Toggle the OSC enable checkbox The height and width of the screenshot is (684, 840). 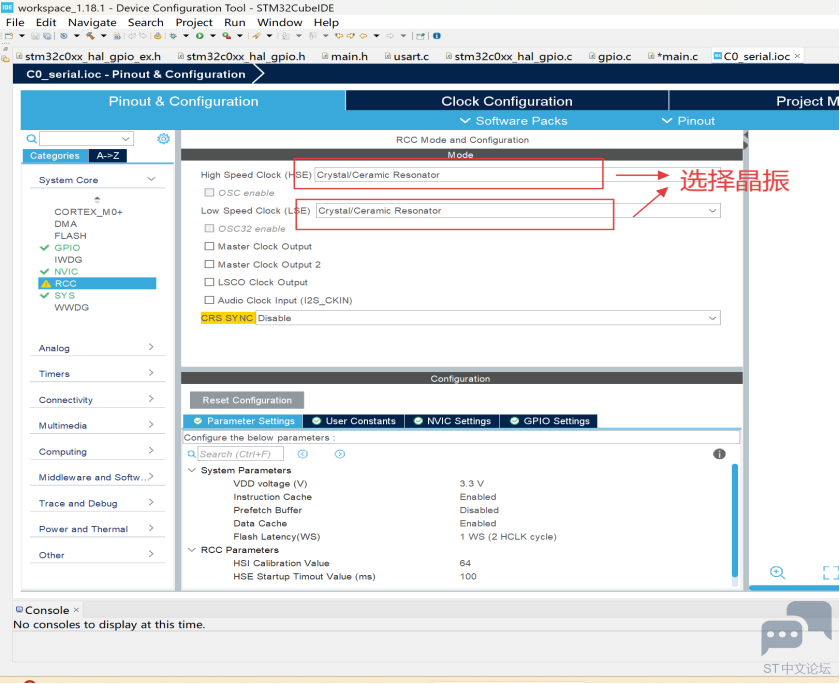pos(209,192)
